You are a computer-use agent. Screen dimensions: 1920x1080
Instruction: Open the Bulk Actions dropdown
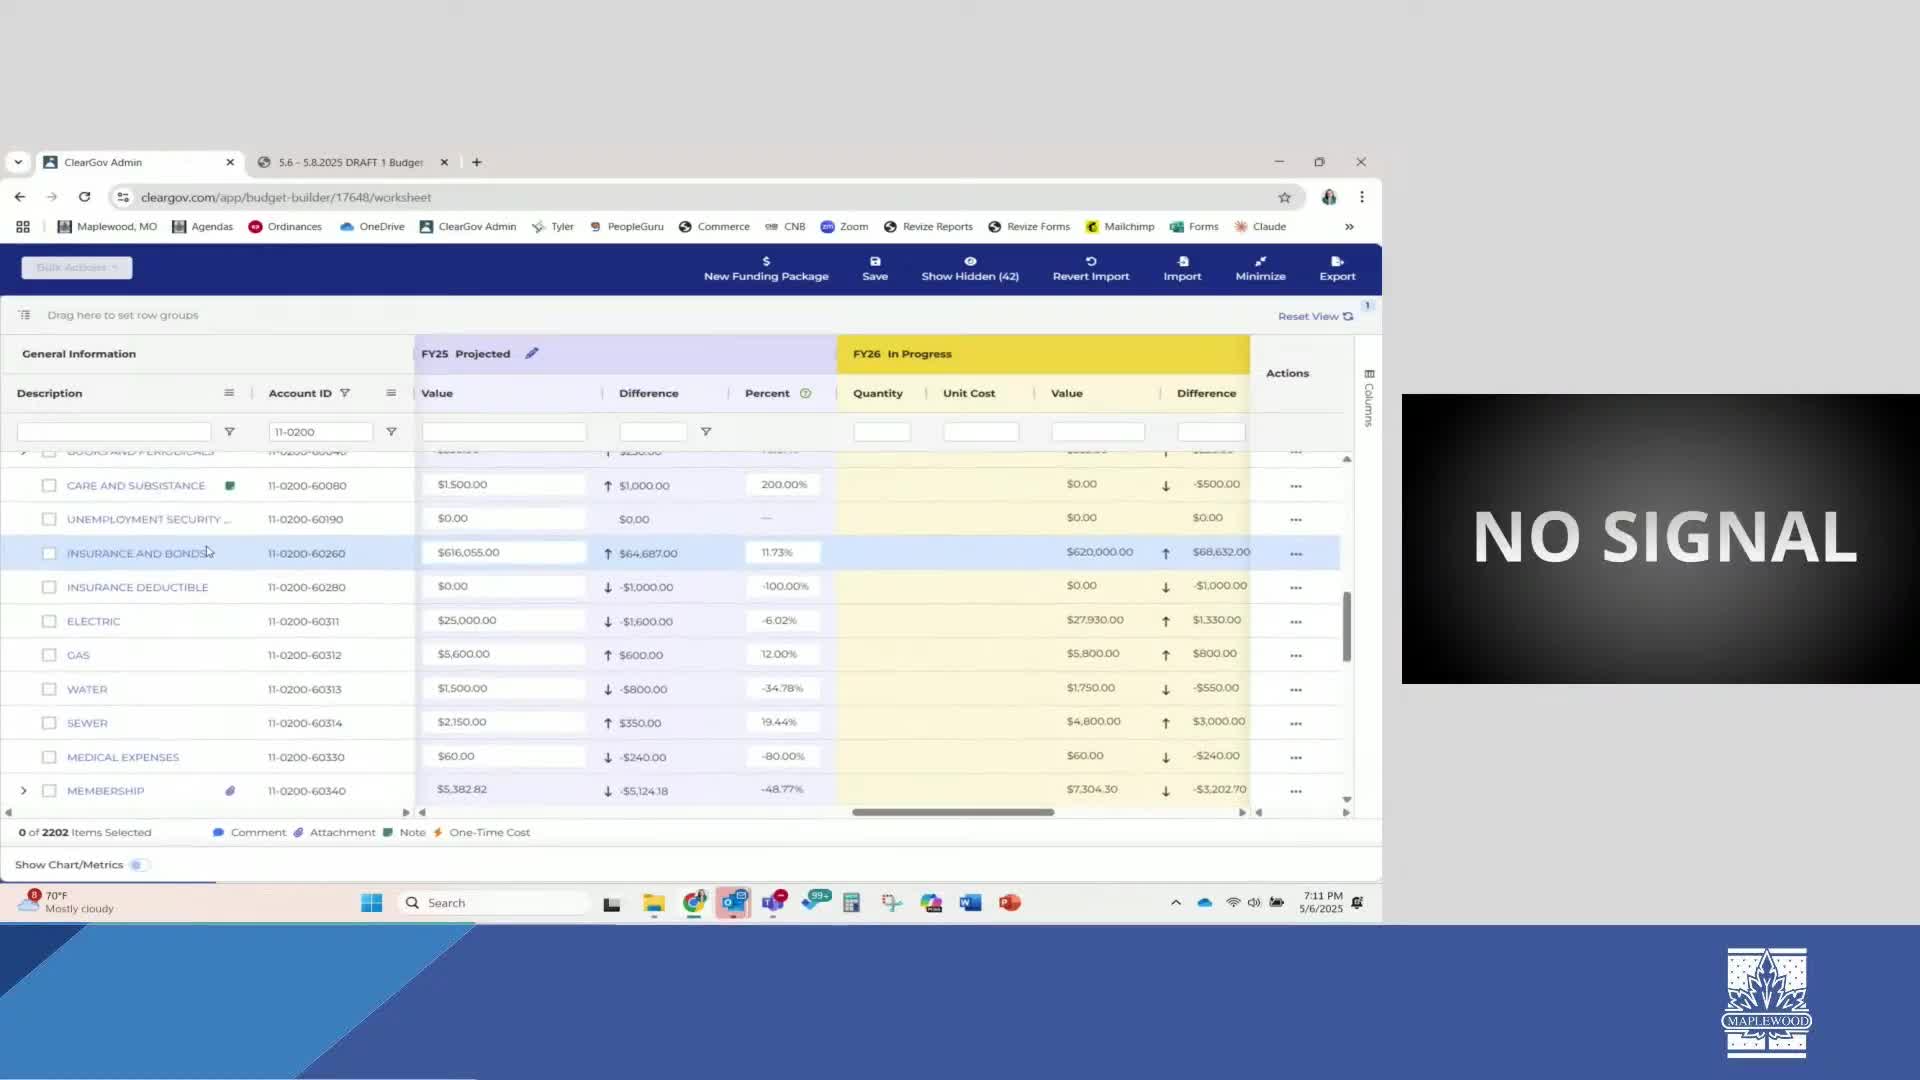[77, 267]
